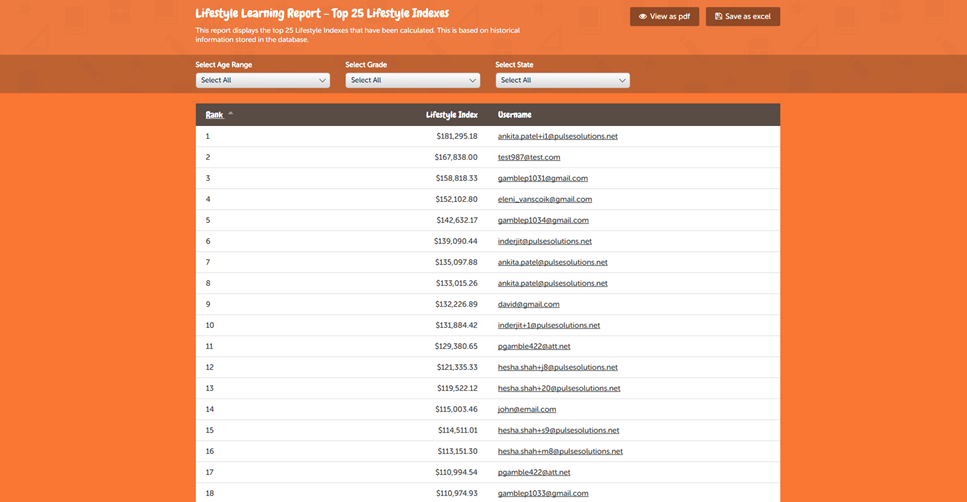Select hesha.shah+20@pulsesolutions.net username link
This screenshot has width=967, height=502.
pyautogui.click(x=559, y=388)
